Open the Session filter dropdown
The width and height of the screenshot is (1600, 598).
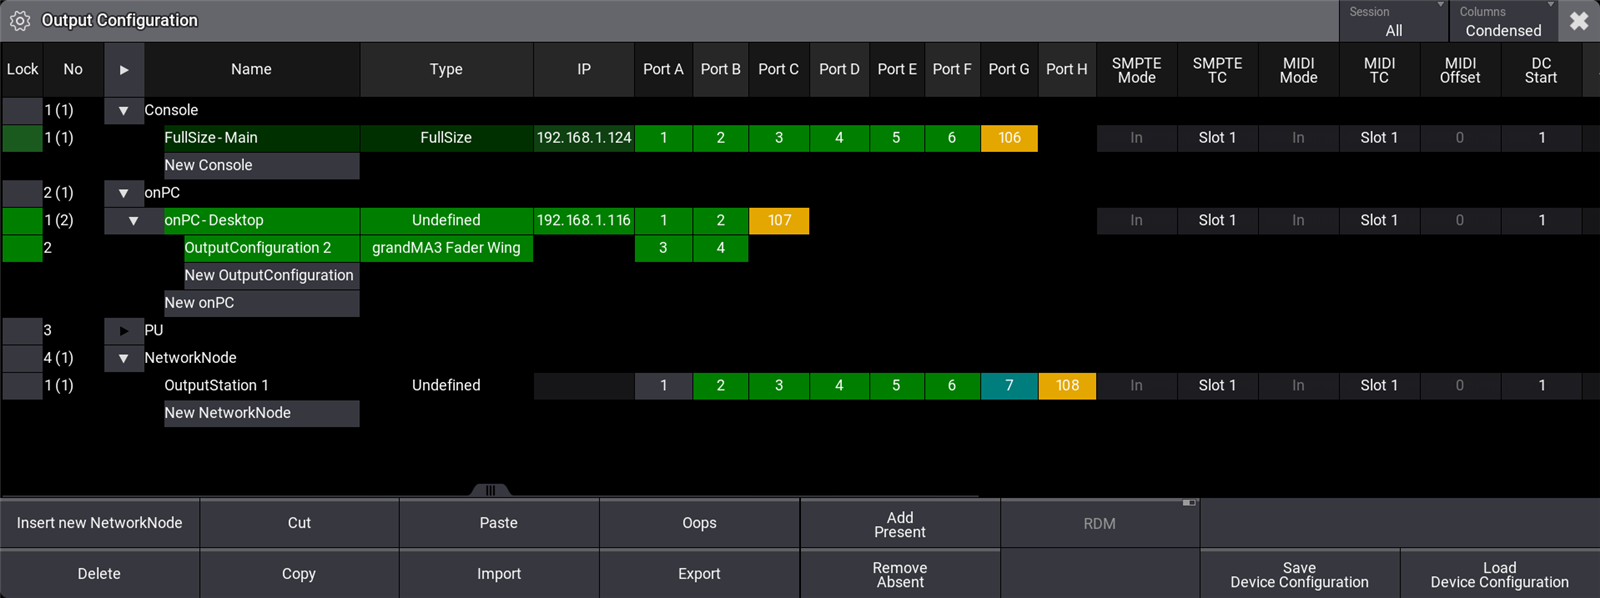coord(1394,21)
